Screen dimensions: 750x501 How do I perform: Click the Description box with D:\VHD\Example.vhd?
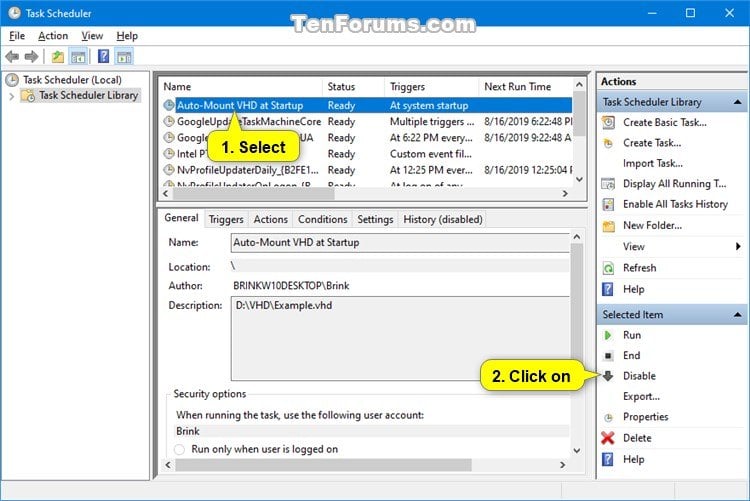(x=400, y=338)
